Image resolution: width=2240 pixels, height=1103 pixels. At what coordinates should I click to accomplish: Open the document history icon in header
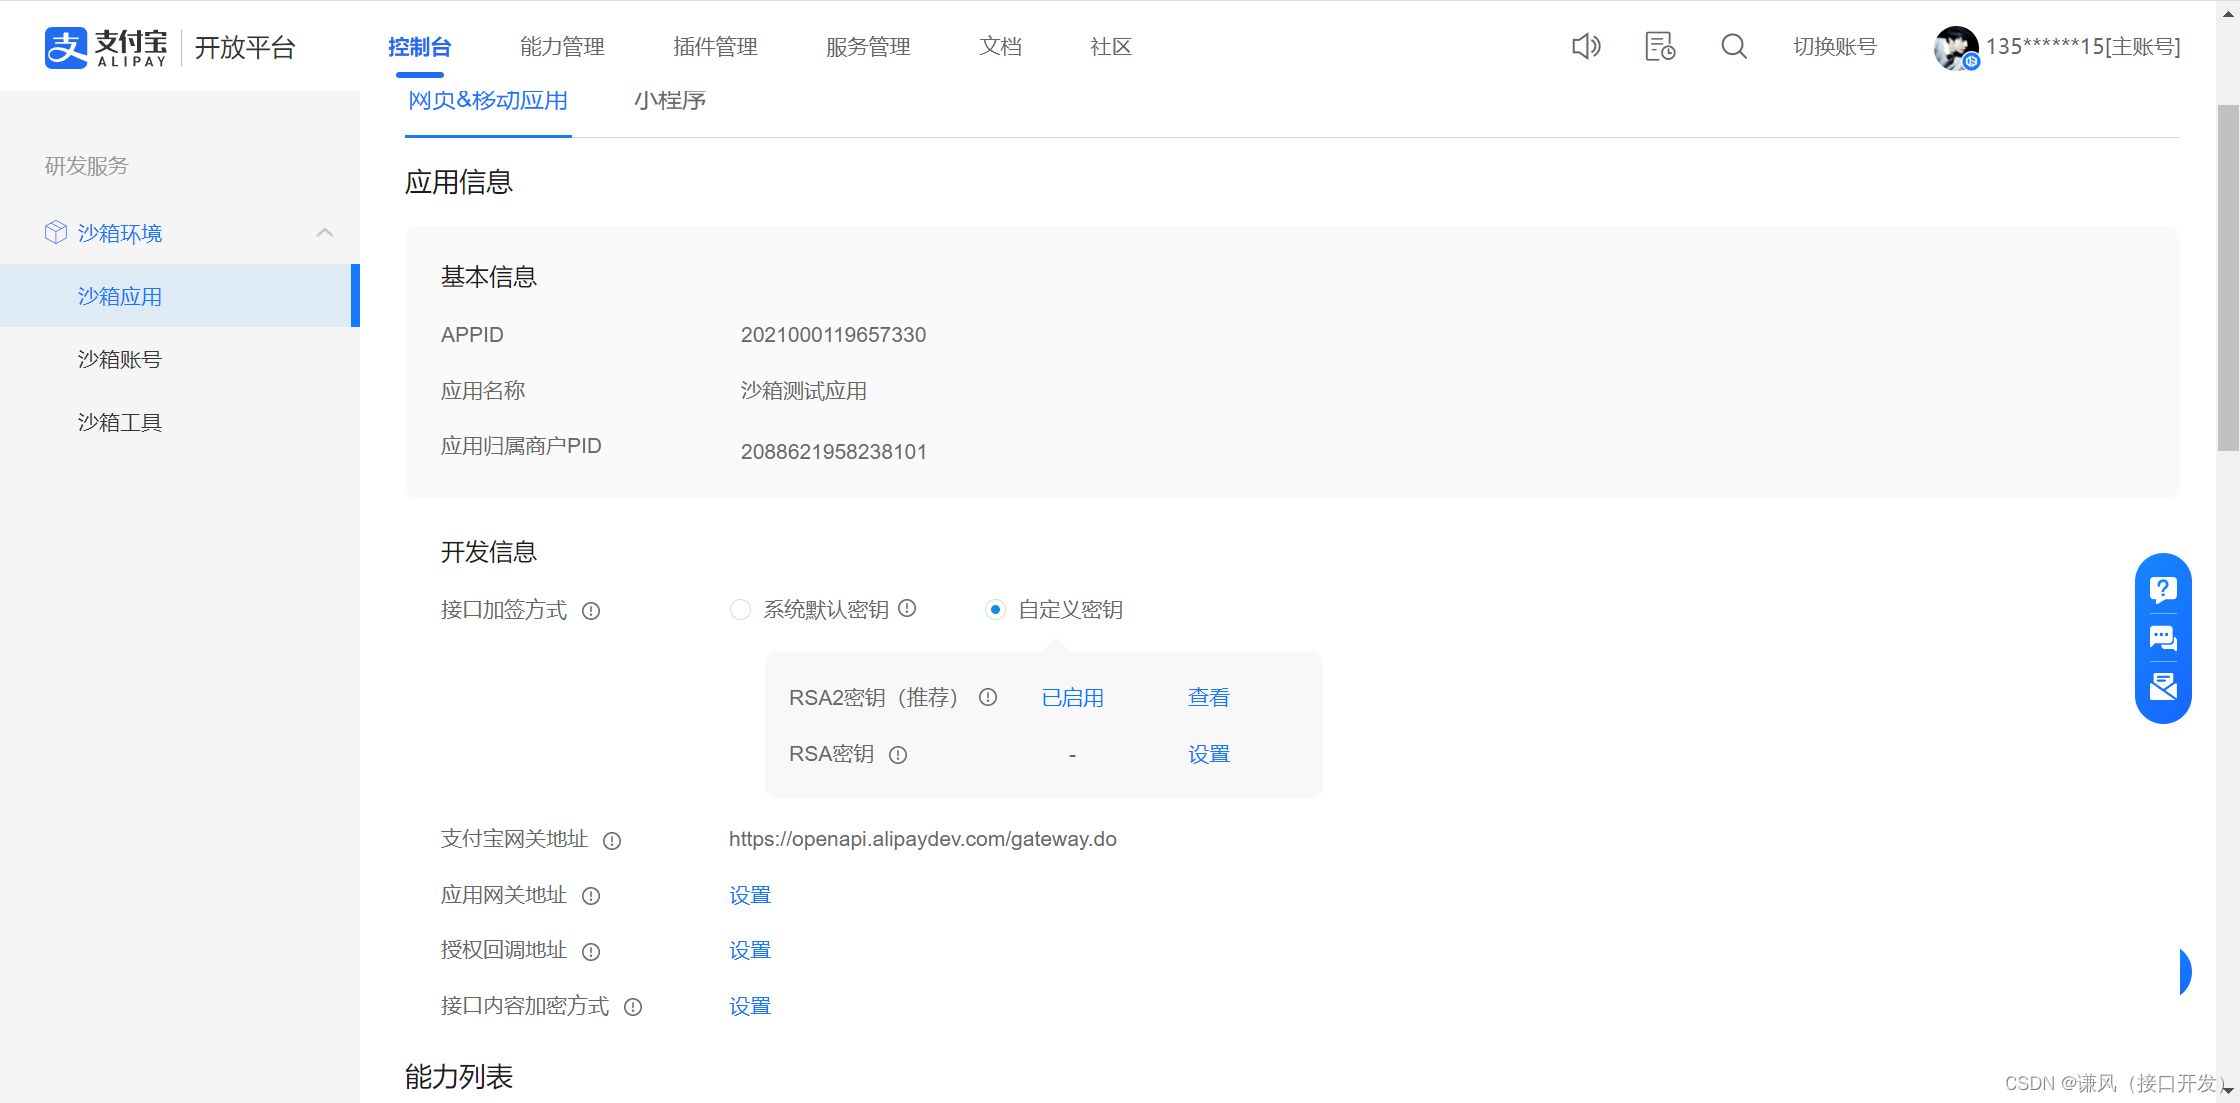[1660, 47]
